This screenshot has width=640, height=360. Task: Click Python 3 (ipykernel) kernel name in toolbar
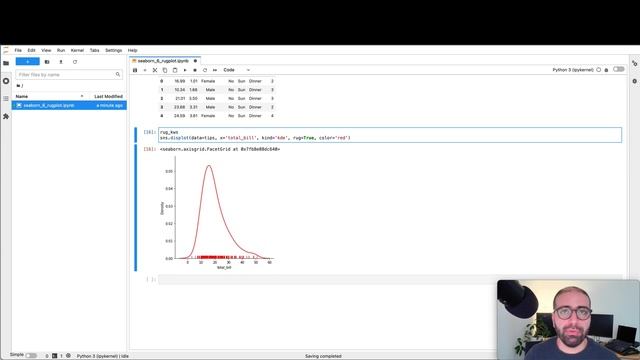[573, 70]
